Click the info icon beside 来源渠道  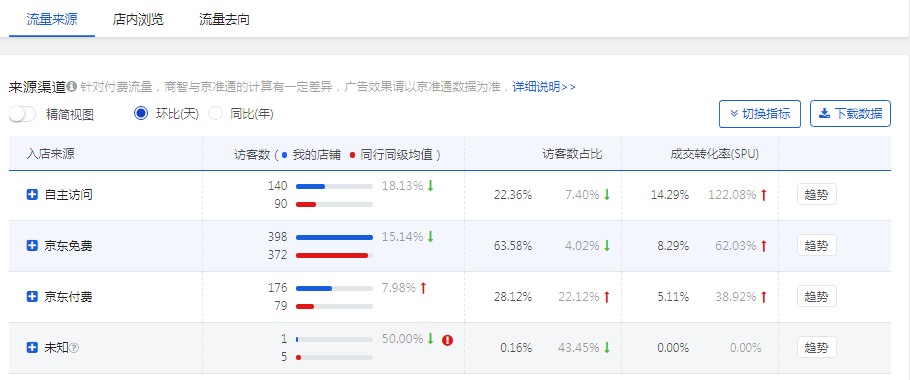point(71,87)
